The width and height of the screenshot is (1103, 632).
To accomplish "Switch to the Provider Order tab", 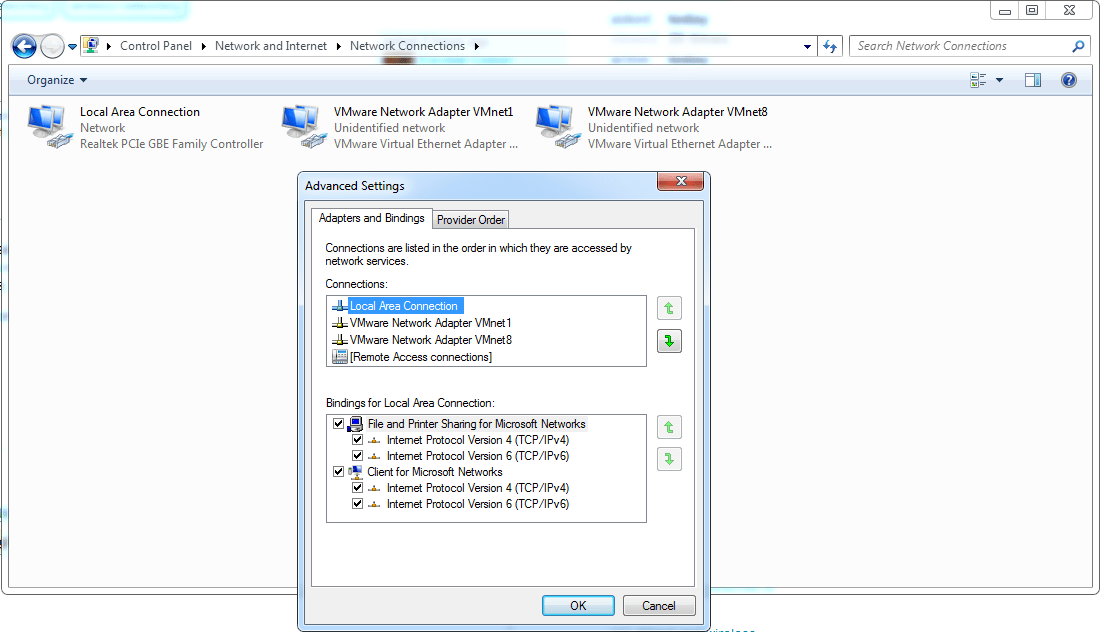I will [x=471, y=220].
